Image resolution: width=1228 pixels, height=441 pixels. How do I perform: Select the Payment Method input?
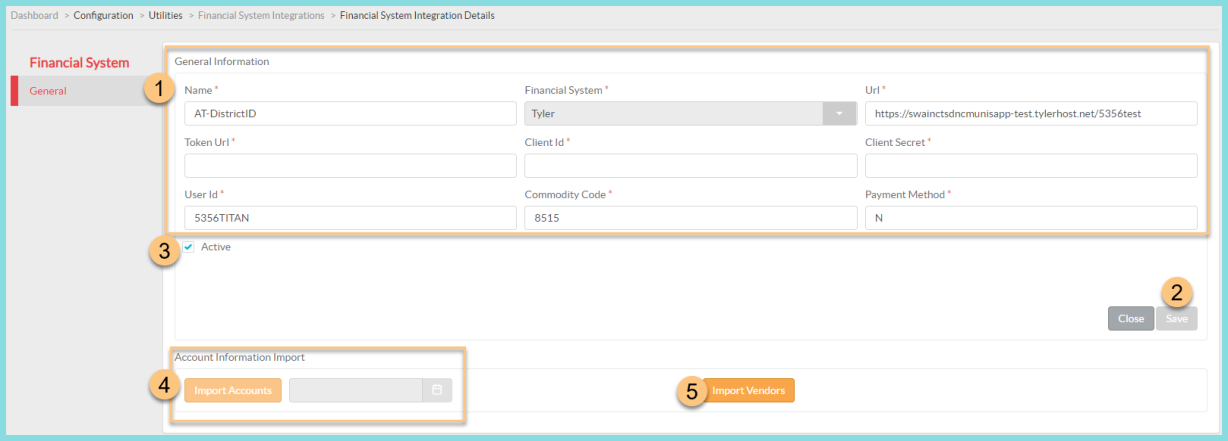(1030, 218)
